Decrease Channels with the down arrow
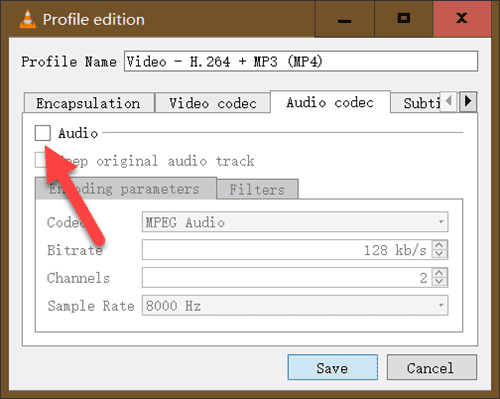This screenshot has height=399, width=500. click(439, 282)
